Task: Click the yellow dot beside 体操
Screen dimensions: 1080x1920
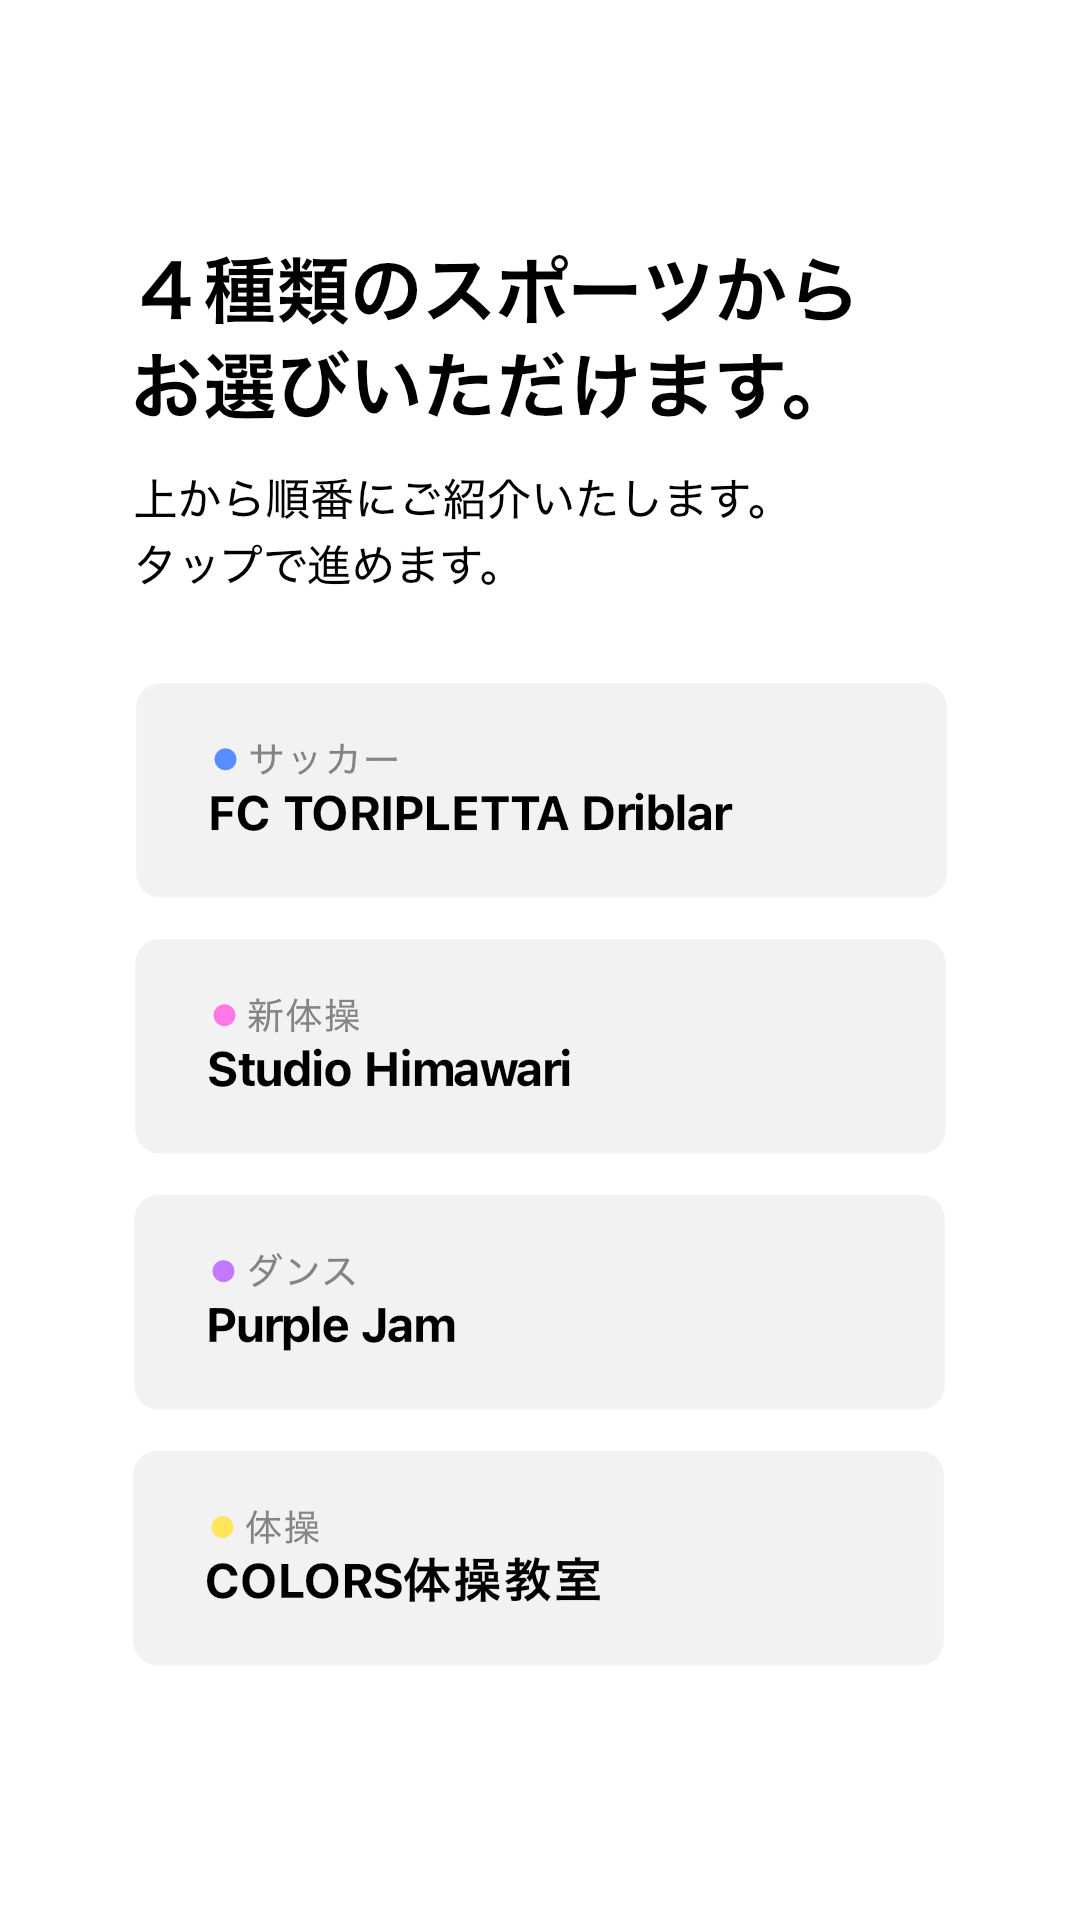Action: coord(223,1527)
